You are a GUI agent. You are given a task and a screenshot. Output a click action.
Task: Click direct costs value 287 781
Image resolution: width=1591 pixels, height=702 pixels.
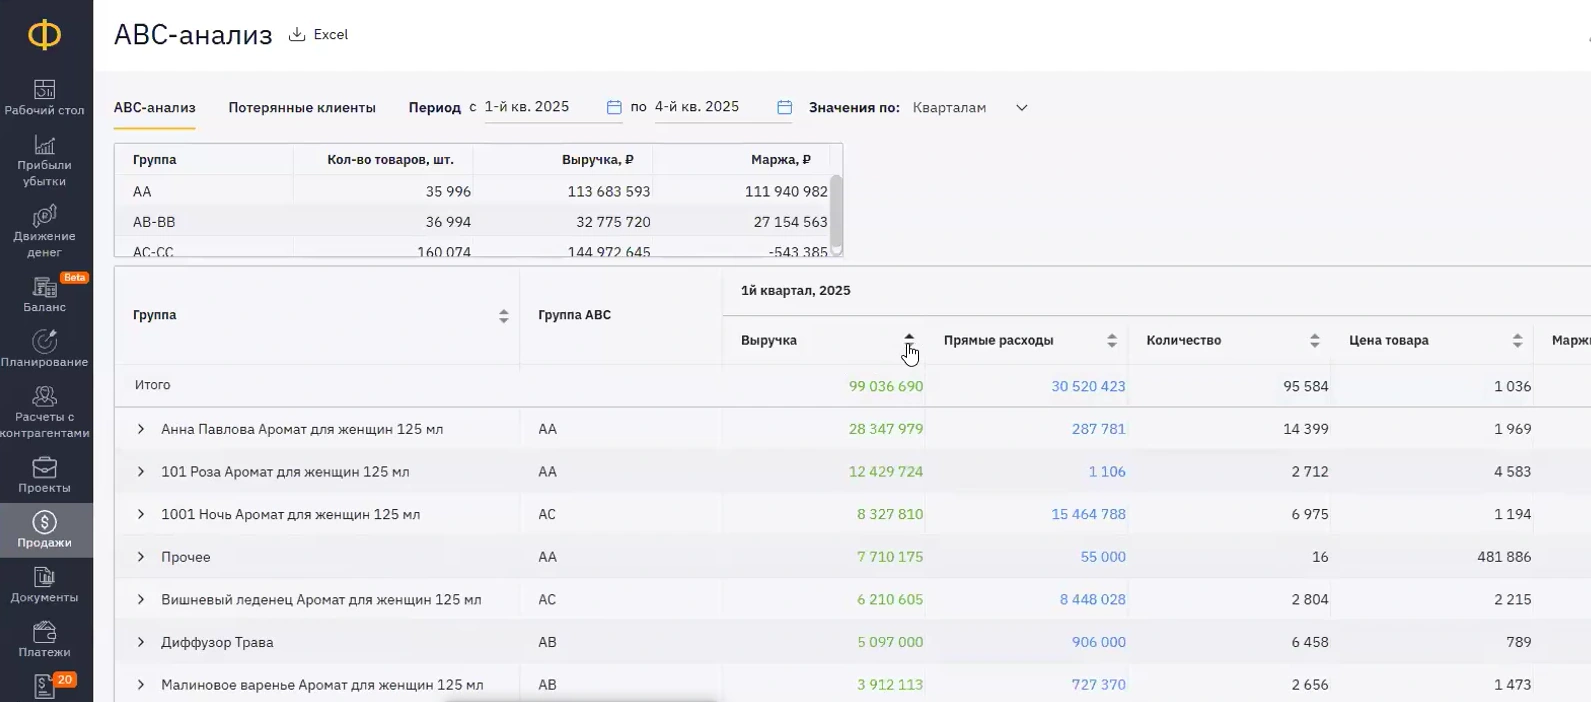tap(1099, 429)
